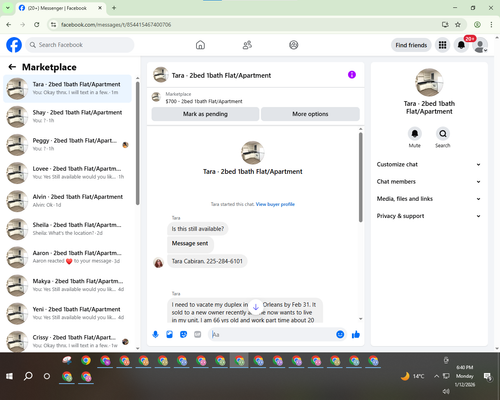This screenshot has width=500, height=400.
Task: Click the browser back arrow
Action: click(x=9, y=24)
